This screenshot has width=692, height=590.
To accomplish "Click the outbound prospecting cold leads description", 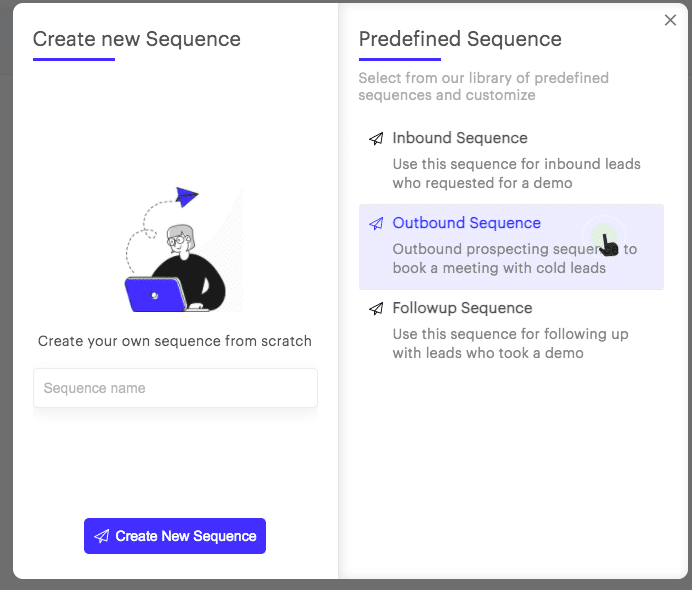I will click(x=515, y=259).
